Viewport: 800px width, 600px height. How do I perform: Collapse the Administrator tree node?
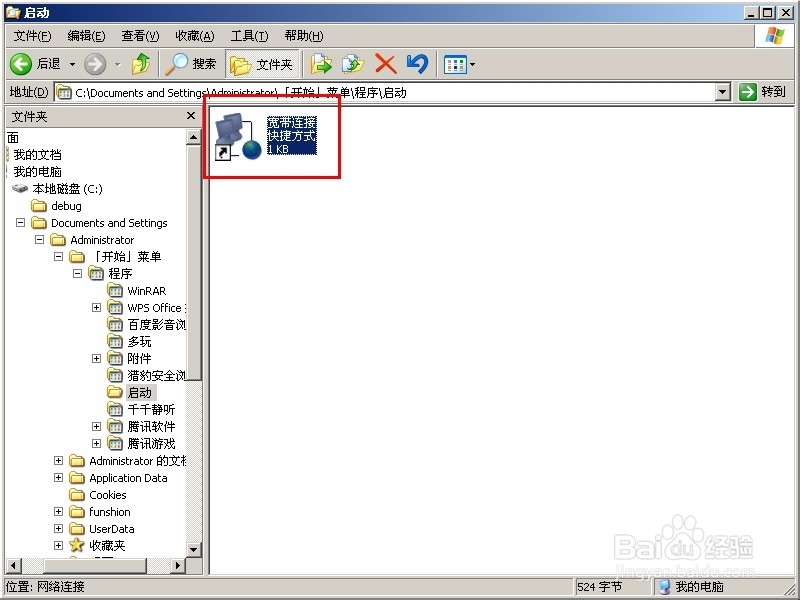(x=39, y=240)
